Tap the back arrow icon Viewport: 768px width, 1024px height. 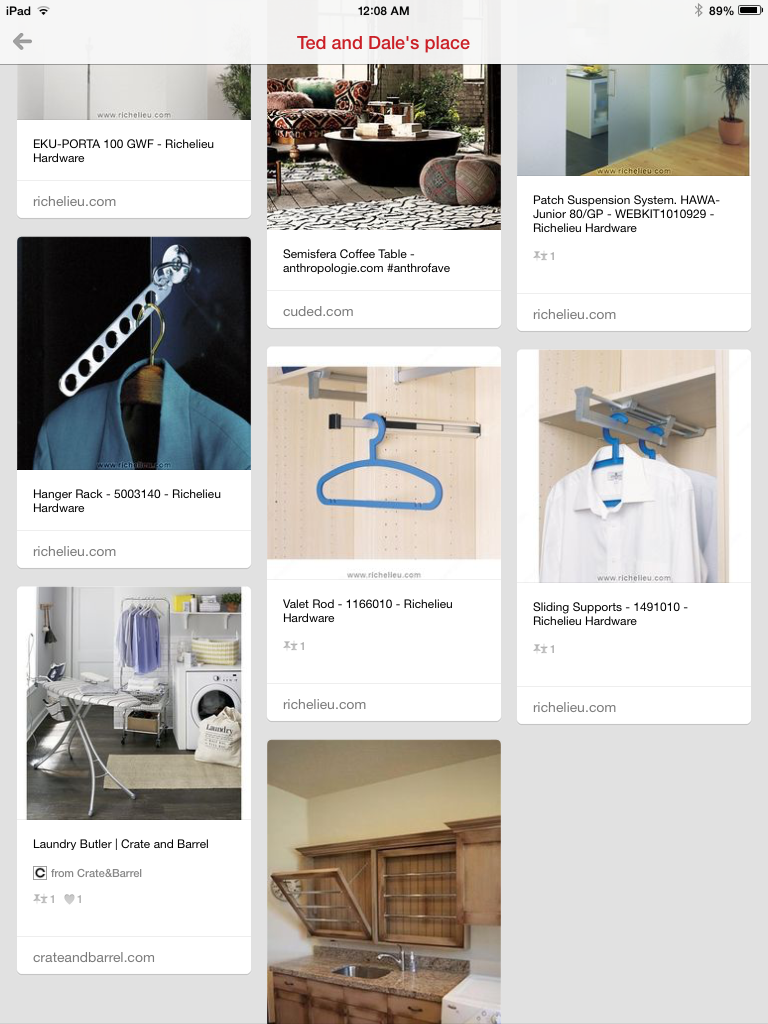22,42
